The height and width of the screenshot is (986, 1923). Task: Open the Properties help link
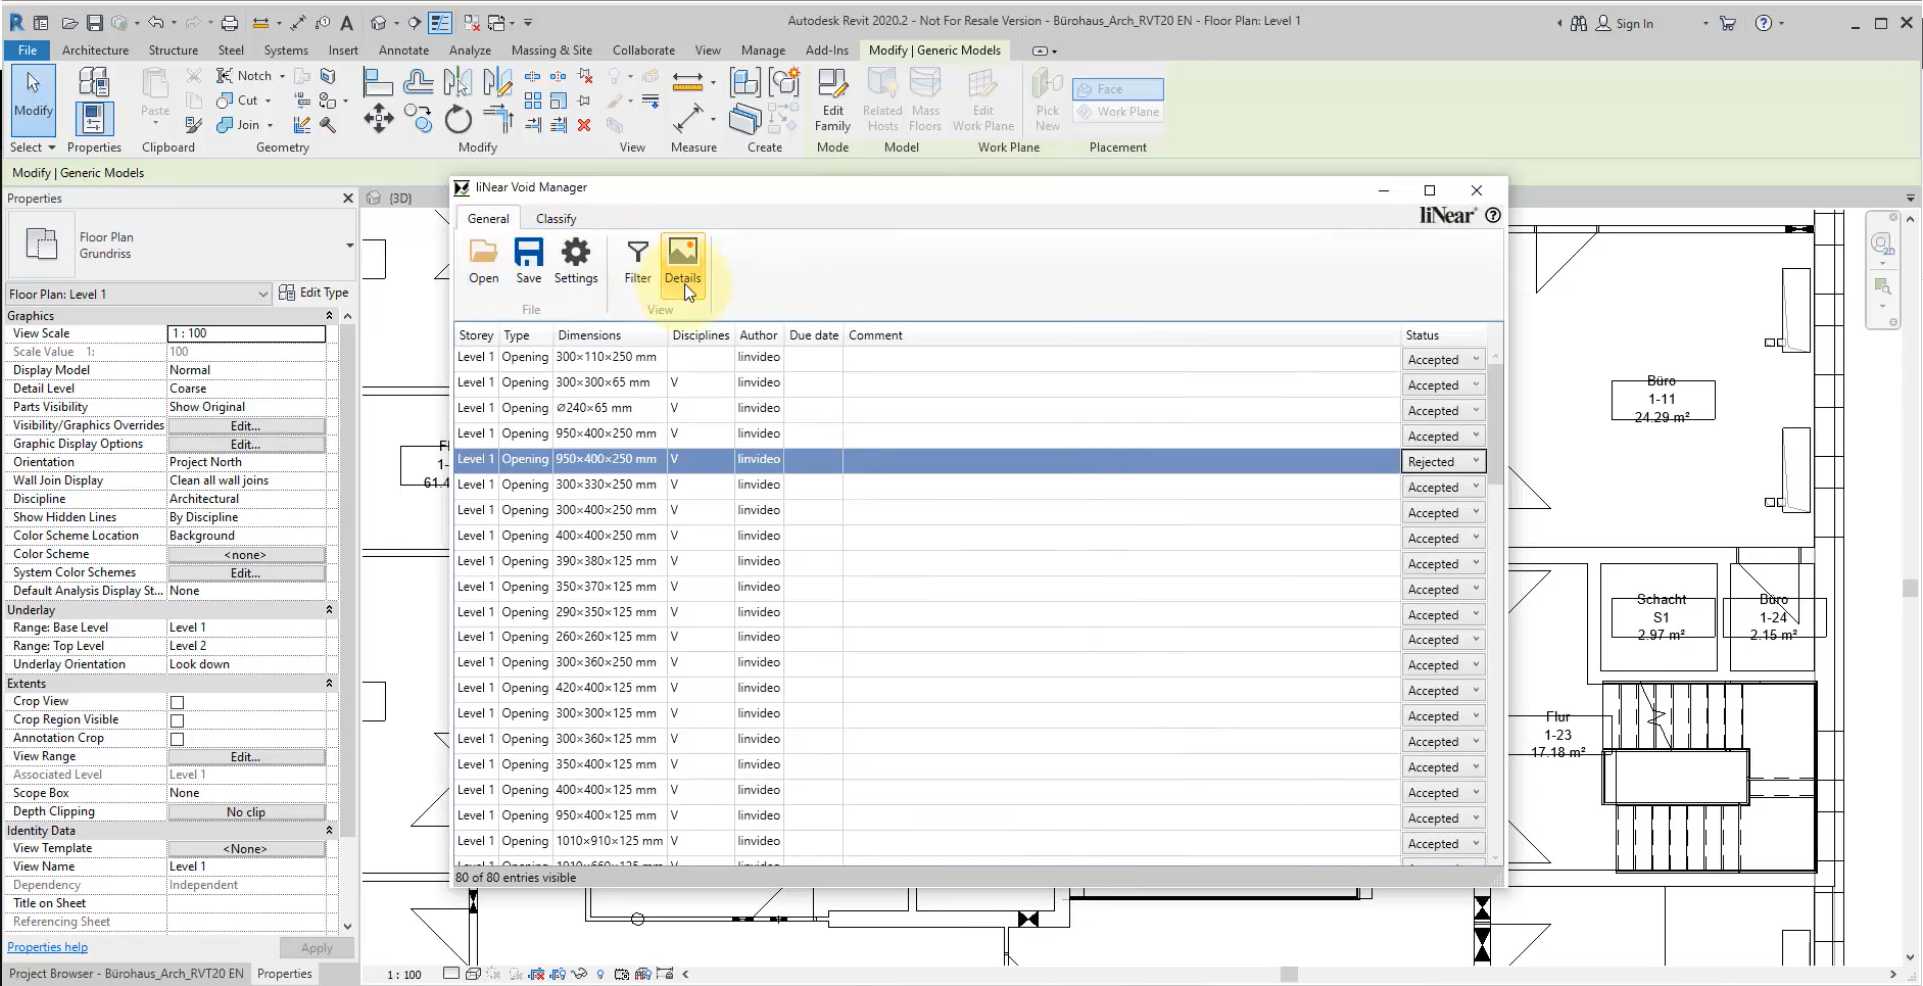(47, 947)
